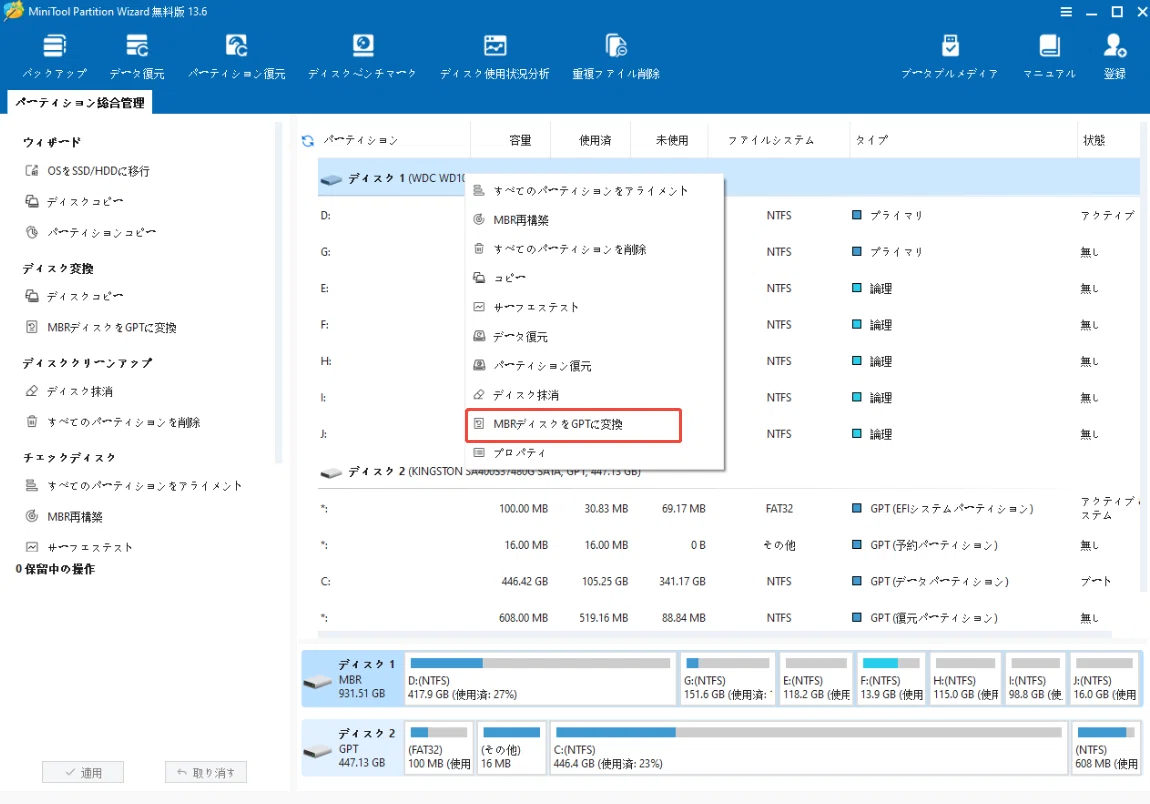Select ディスク 2 GPT 447.13 GB in disk map

coord(353,748)
